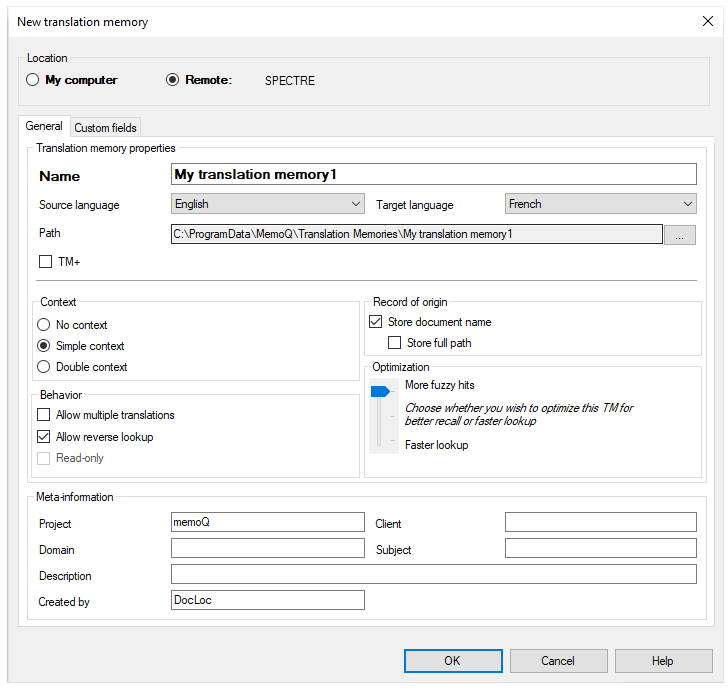Click the Description input field
The image size is (728, 689).
coord(434,574)
